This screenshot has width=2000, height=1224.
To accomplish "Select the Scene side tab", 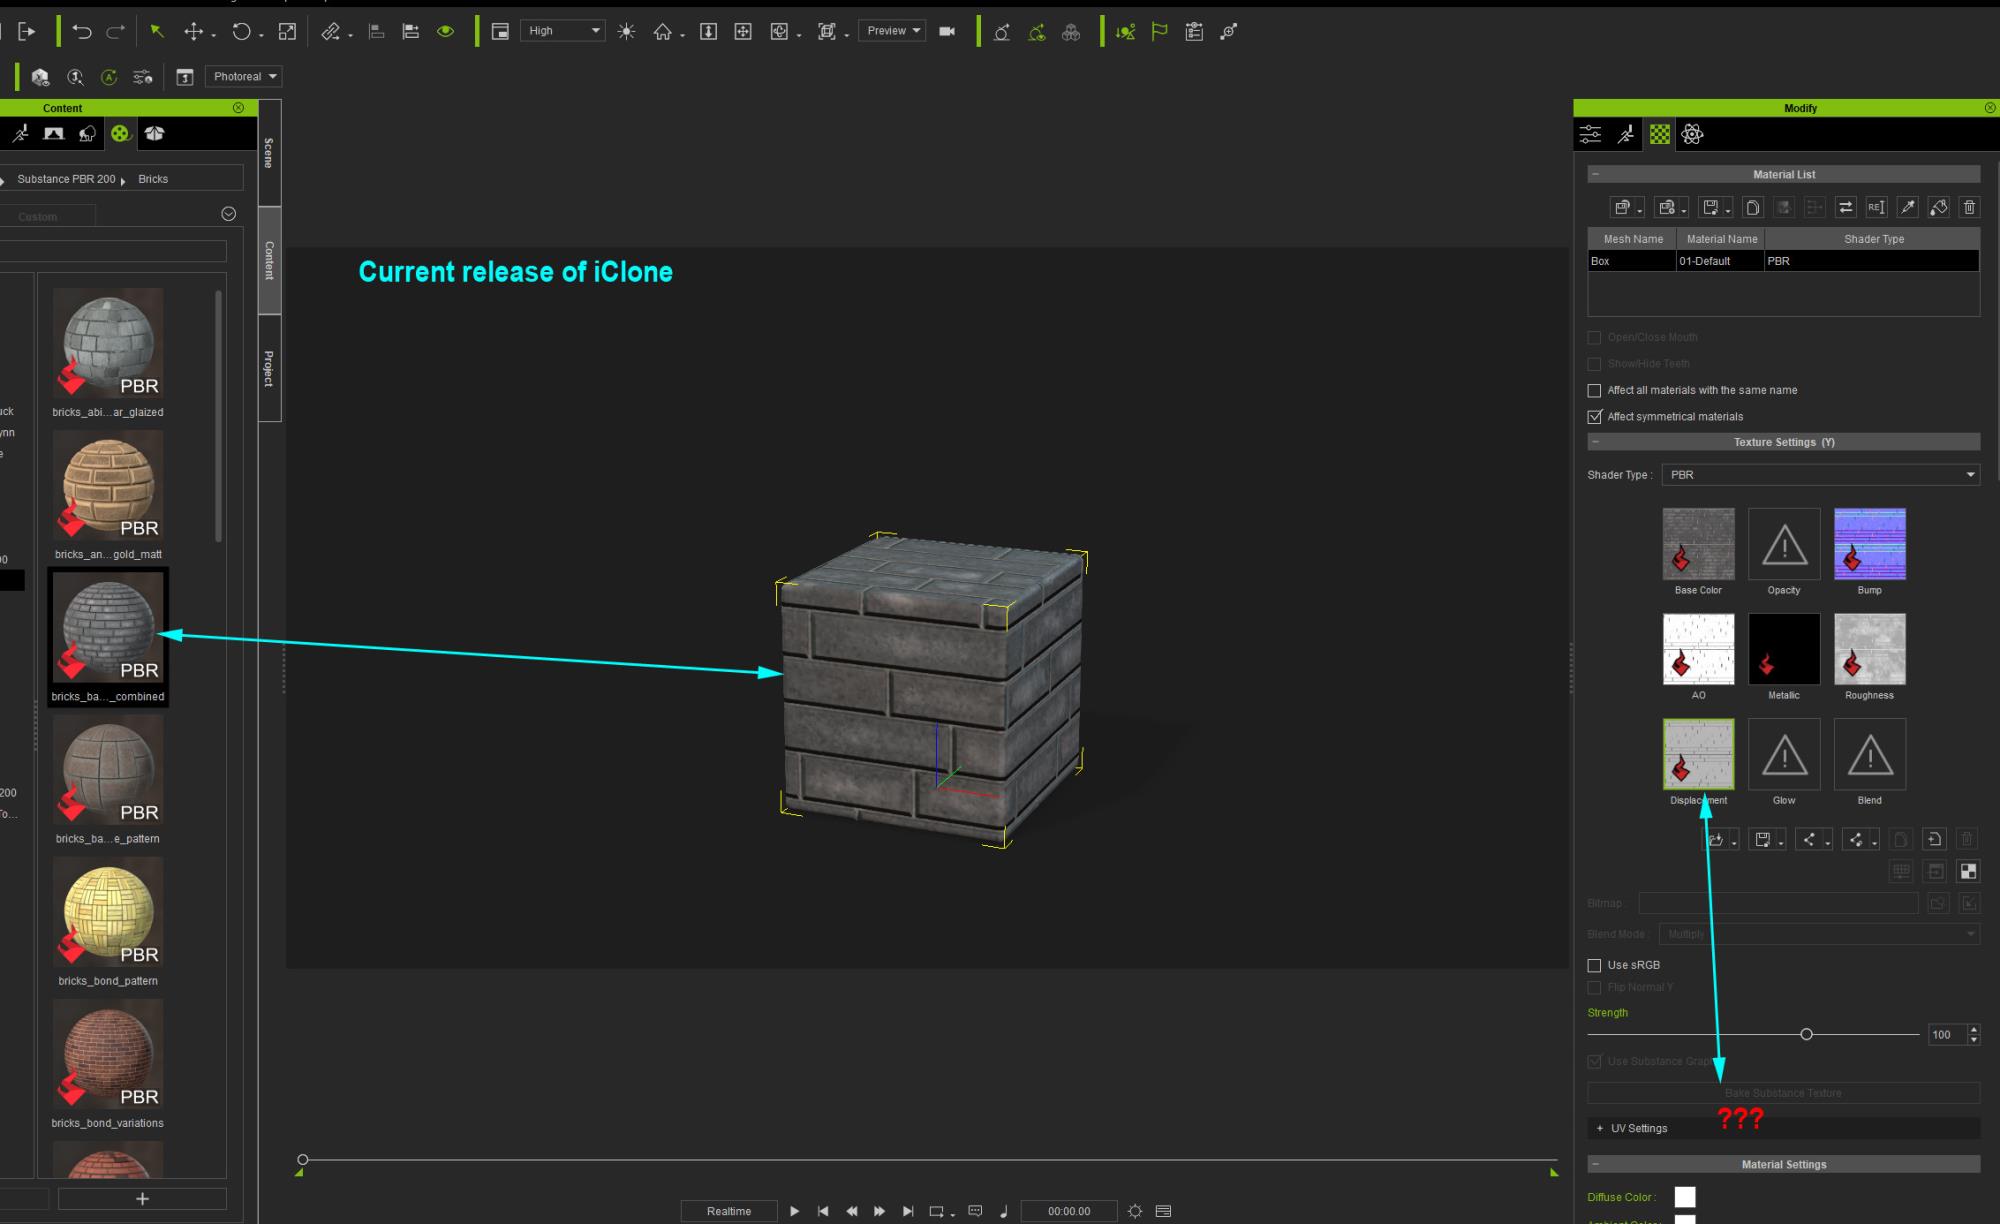I will [269, 152].
